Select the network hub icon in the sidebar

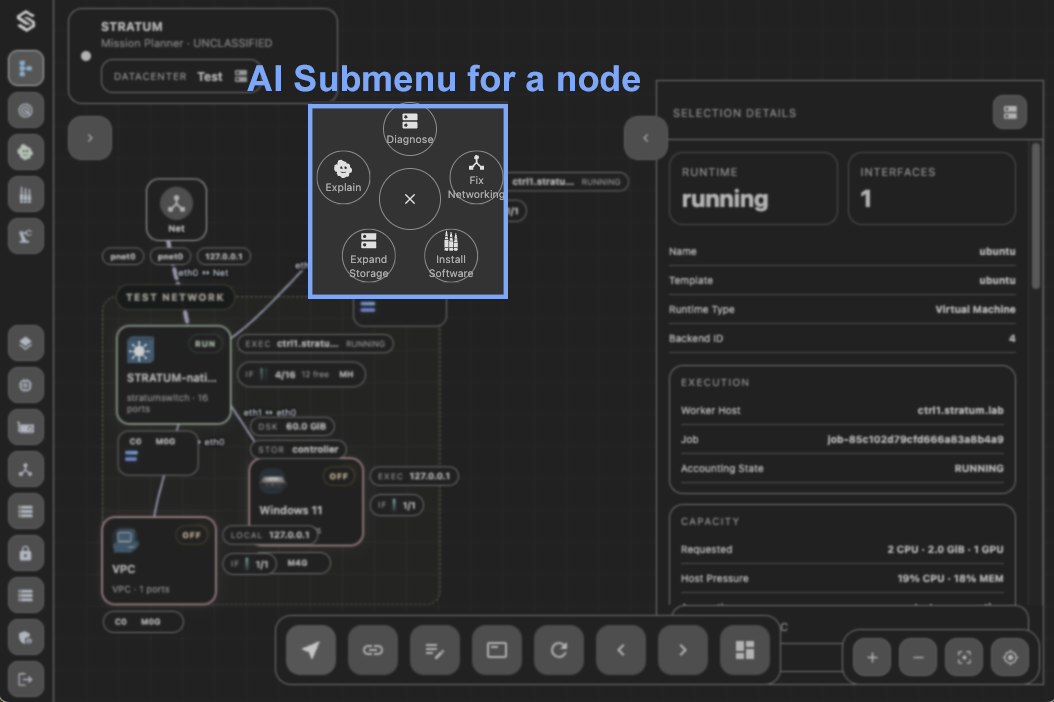coord(26,469)
